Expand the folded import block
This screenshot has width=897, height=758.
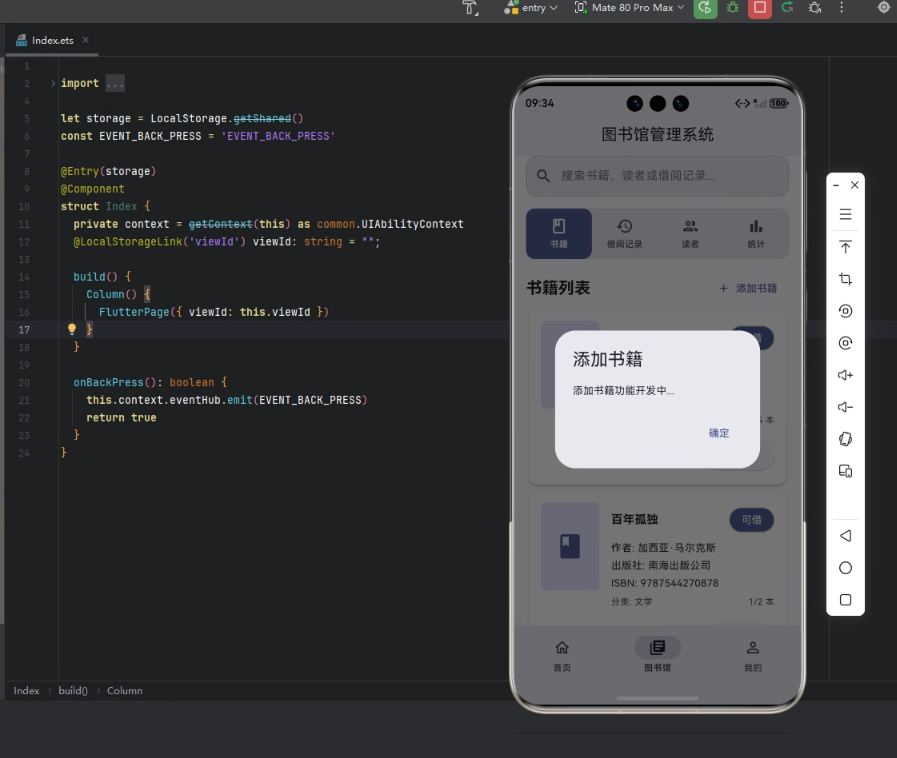[53, 84]
